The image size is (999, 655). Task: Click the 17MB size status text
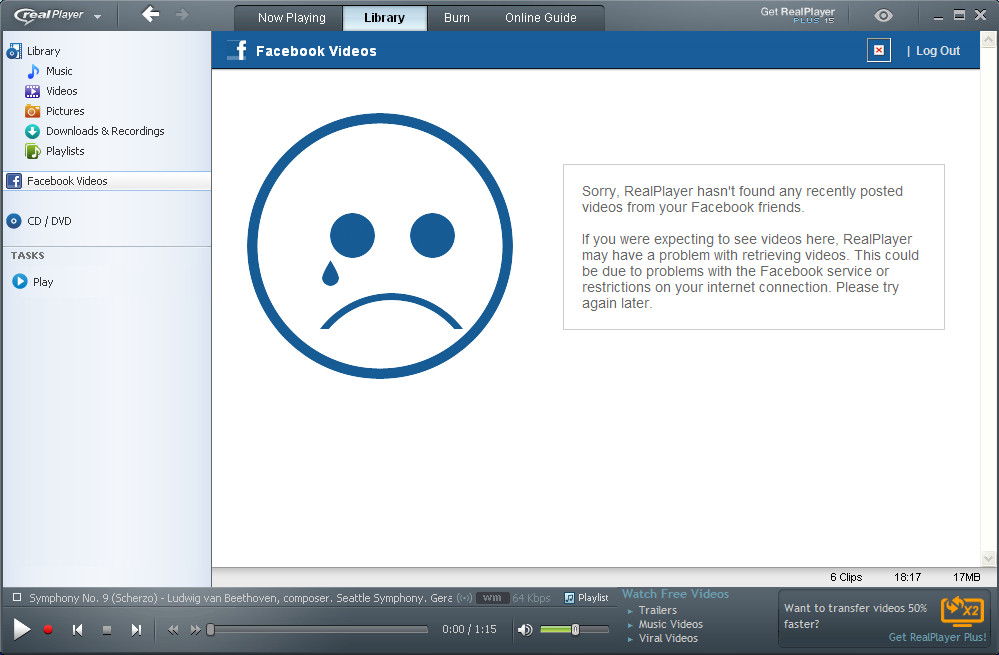(x=967, y=577)
